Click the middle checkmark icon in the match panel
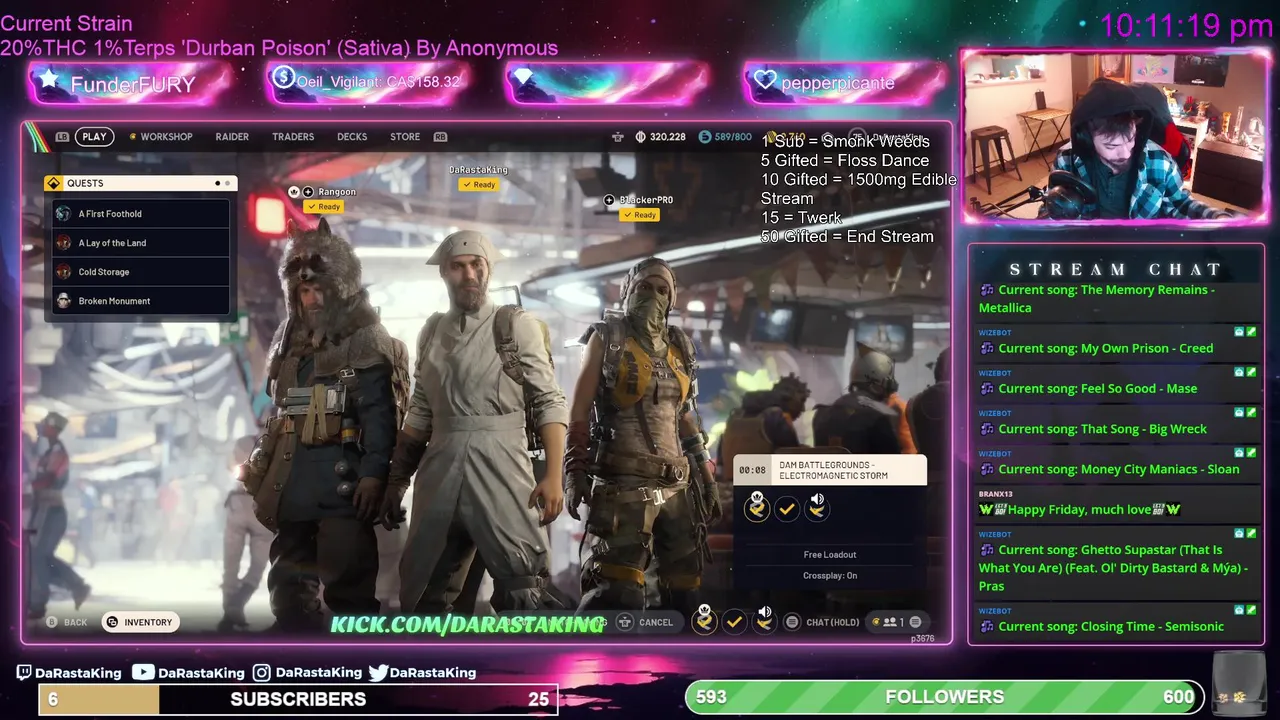 coord(787,509)
